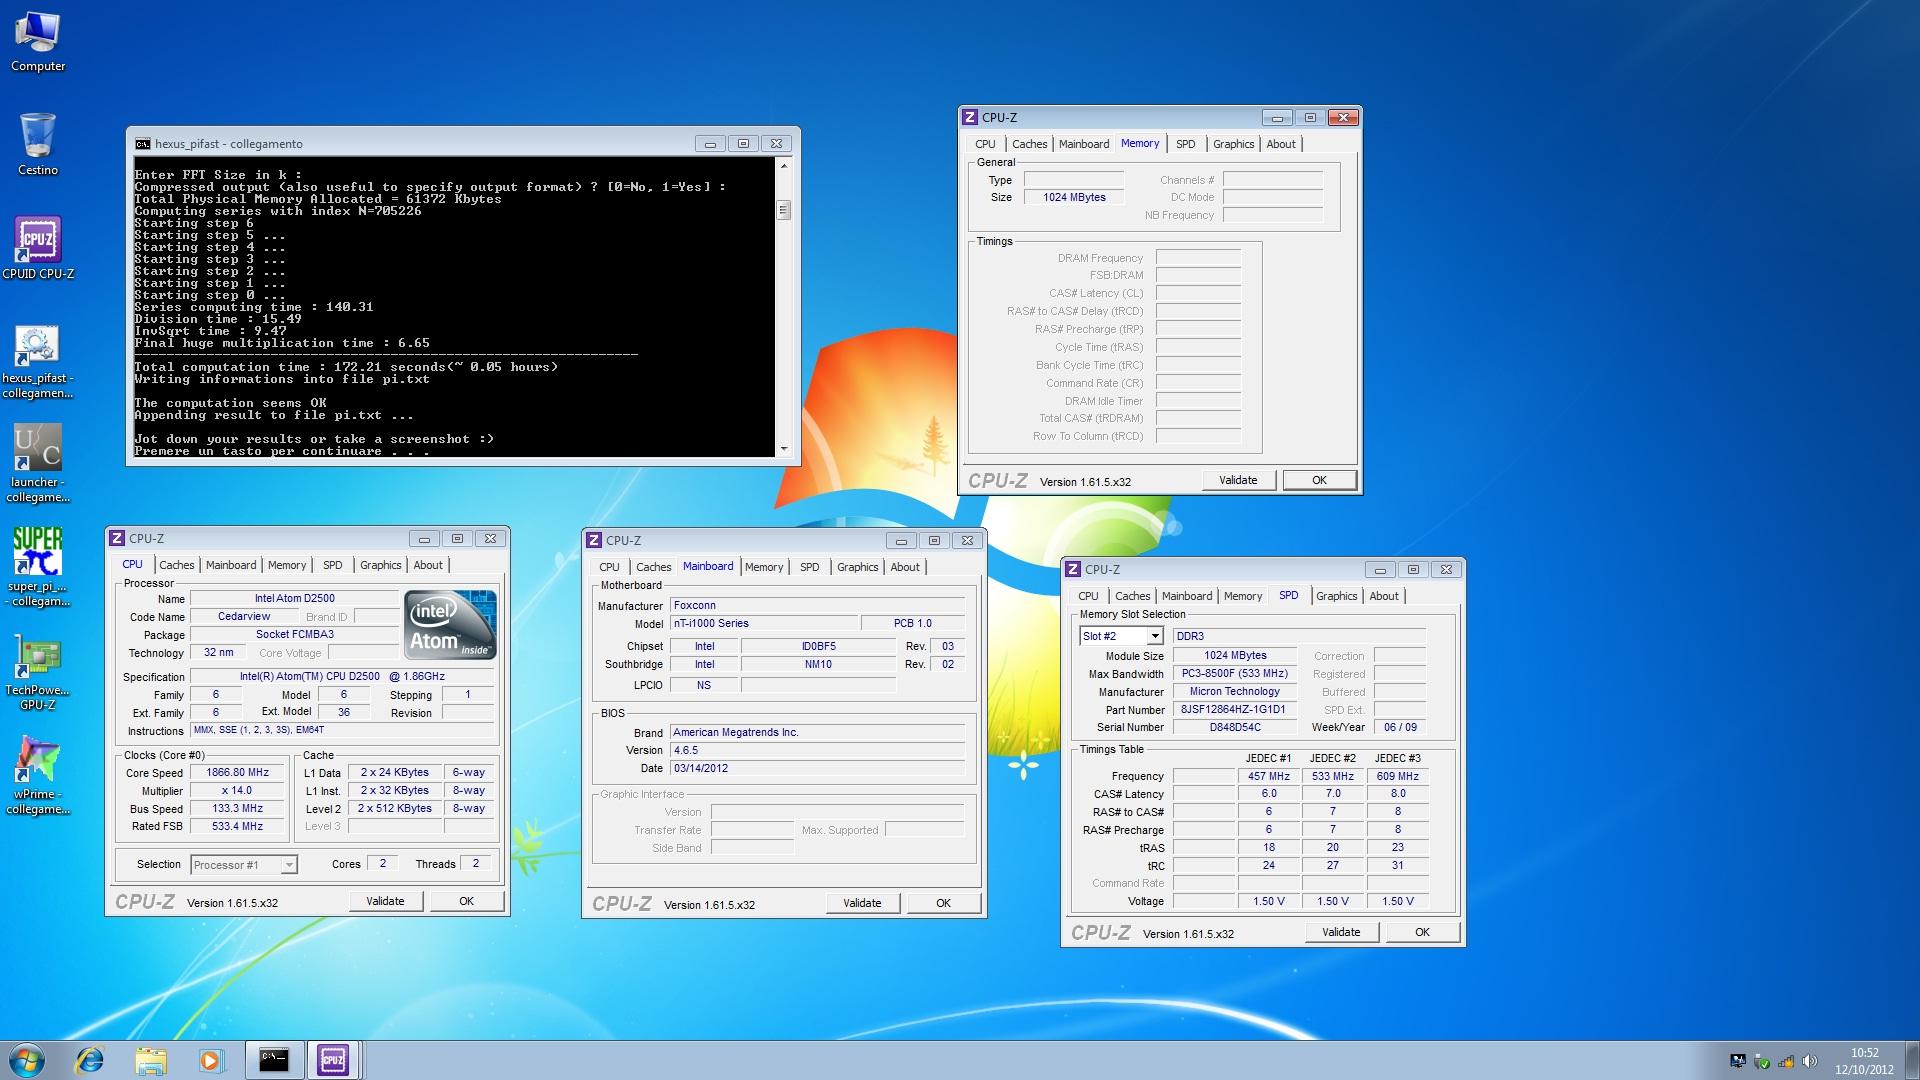Open the Computer desktop icon
Viewport: 1920px width, 1080px height.
click(38, 42)
